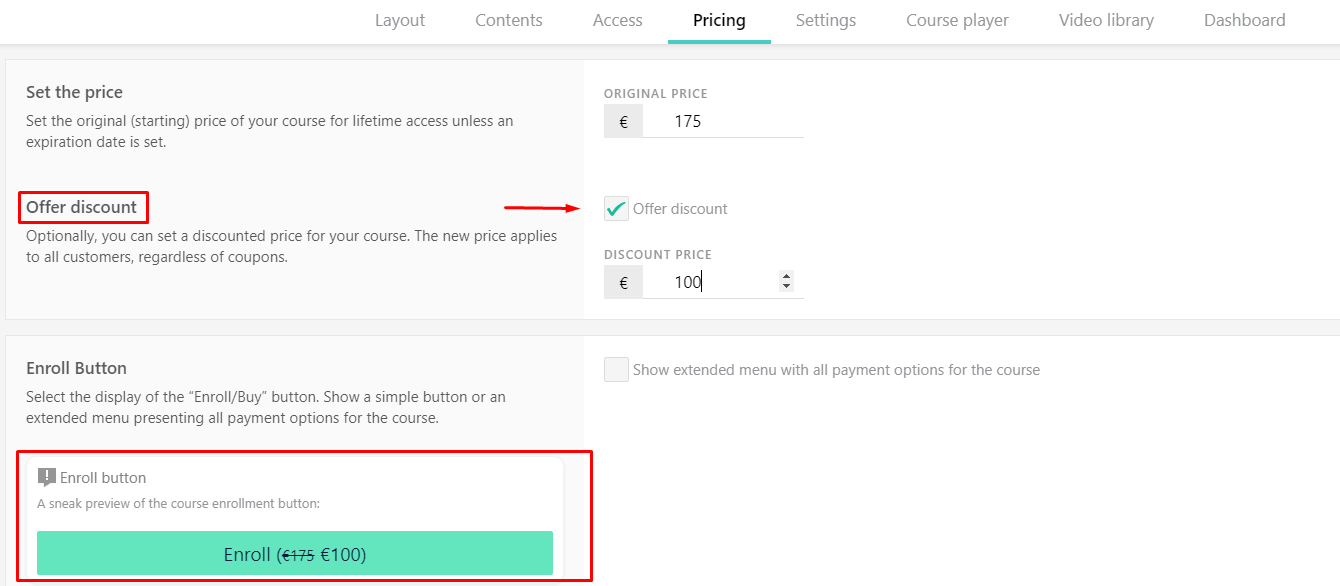
Task: Enable extended menu with all payment options
Action: click(615, 369)
